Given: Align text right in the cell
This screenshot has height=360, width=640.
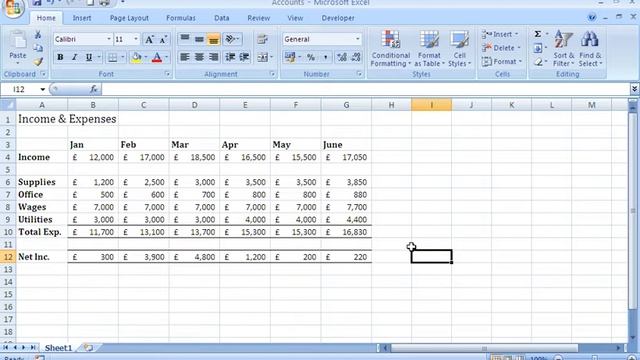Looking at the screenshot, I should (x=213, y=57).
